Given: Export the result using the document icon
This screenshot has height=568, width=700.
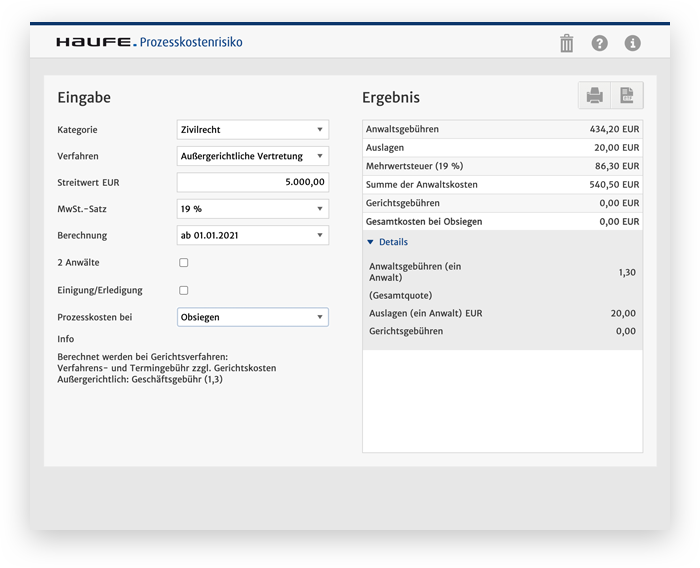Looking at the screenshot, I should coord(627,96).
